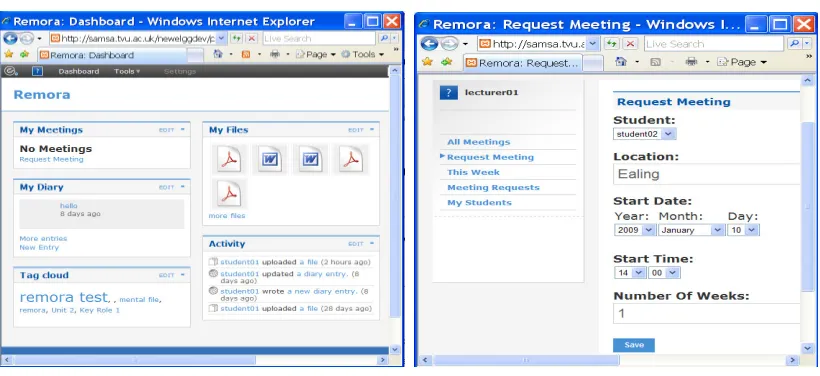Screen dimensions: 820x376
Task: Click Home icon in Request Meeting window
Action: [x=621, y=62]
